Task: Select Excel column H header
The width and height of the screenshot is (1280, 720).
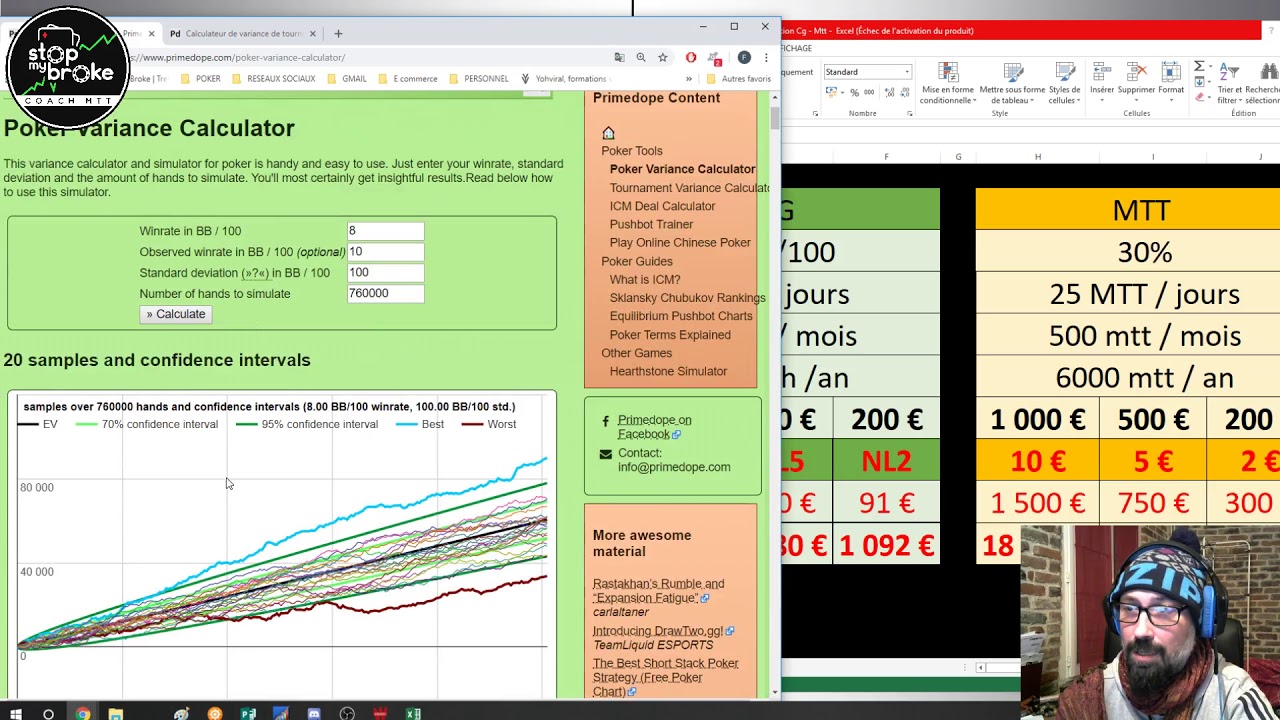Action: (1037, 157)
